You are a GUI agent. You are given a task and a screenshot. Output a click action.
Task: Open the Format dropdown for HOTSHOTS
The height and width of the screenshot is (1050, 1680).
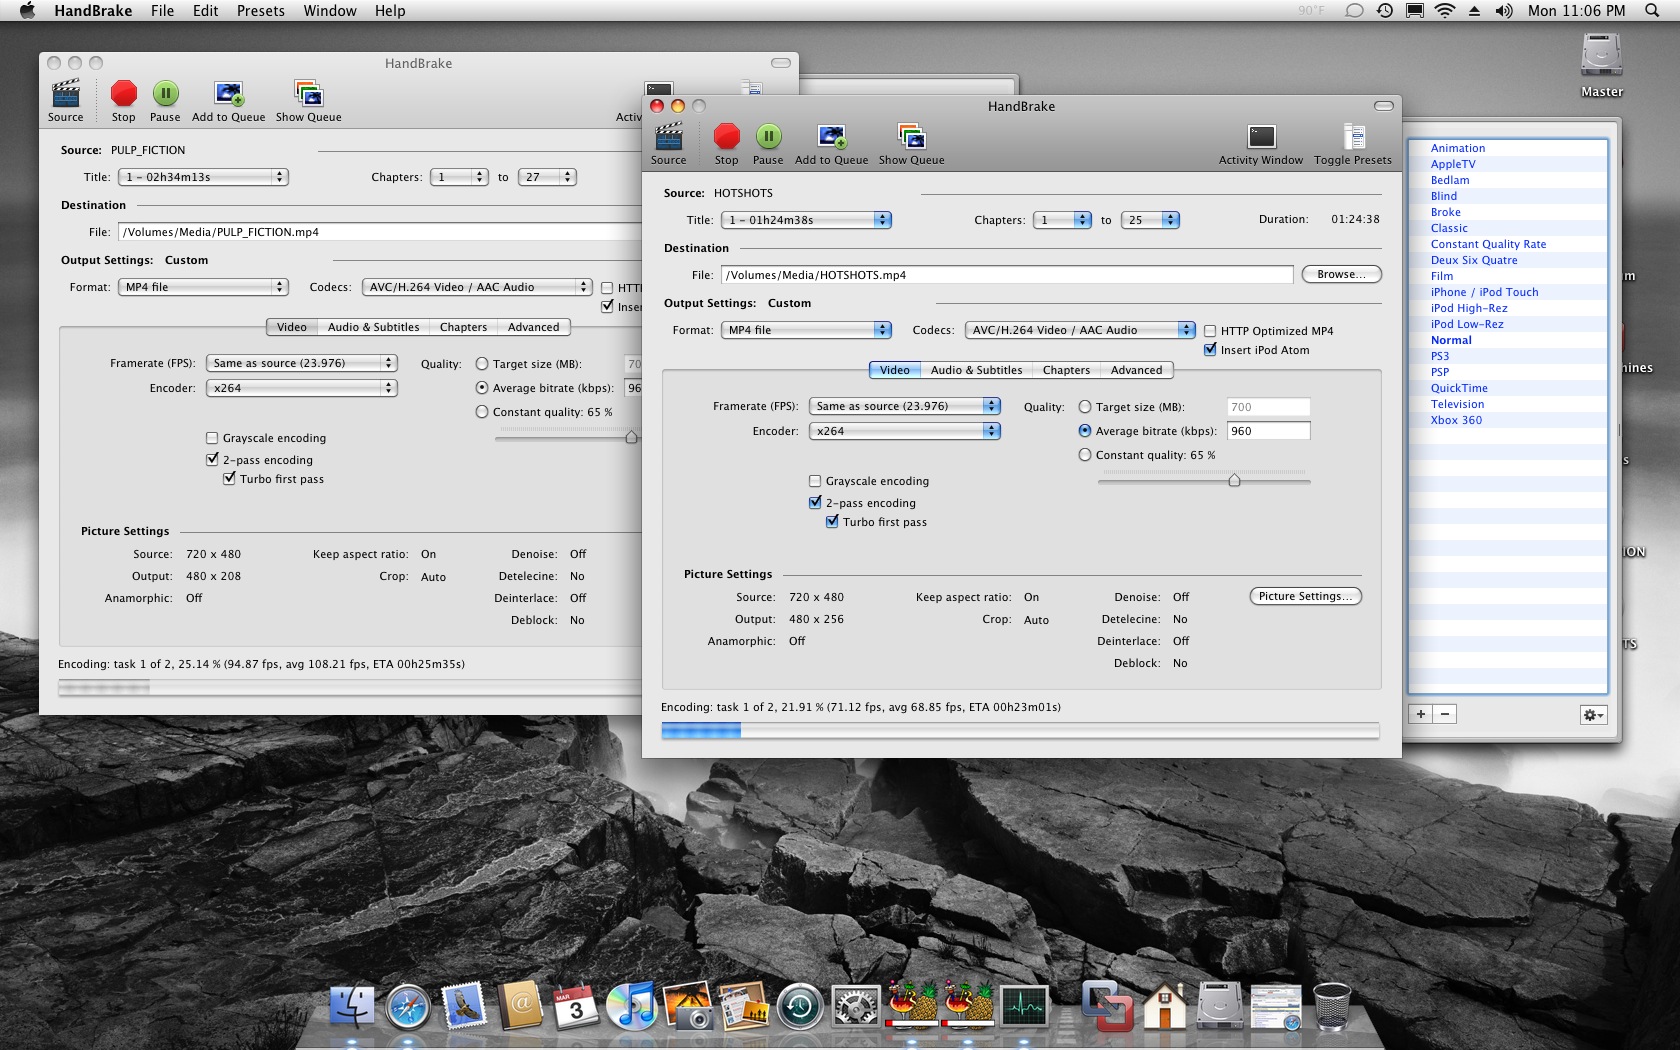[x=805, y=330]
